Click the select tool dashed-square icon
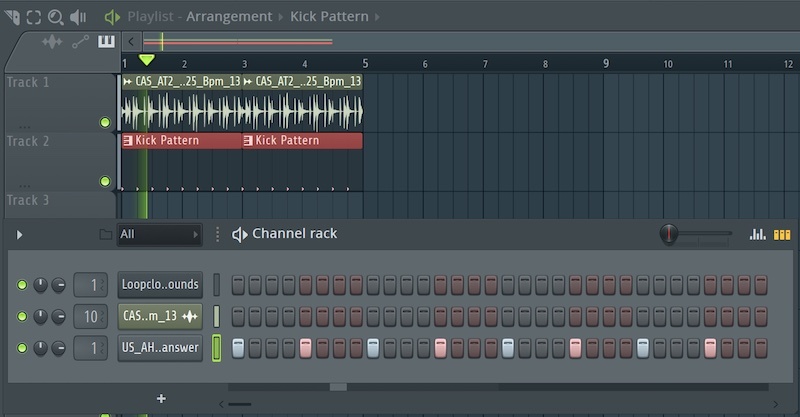The width and height of the screenshot is (800, 417). pos(33,16)
